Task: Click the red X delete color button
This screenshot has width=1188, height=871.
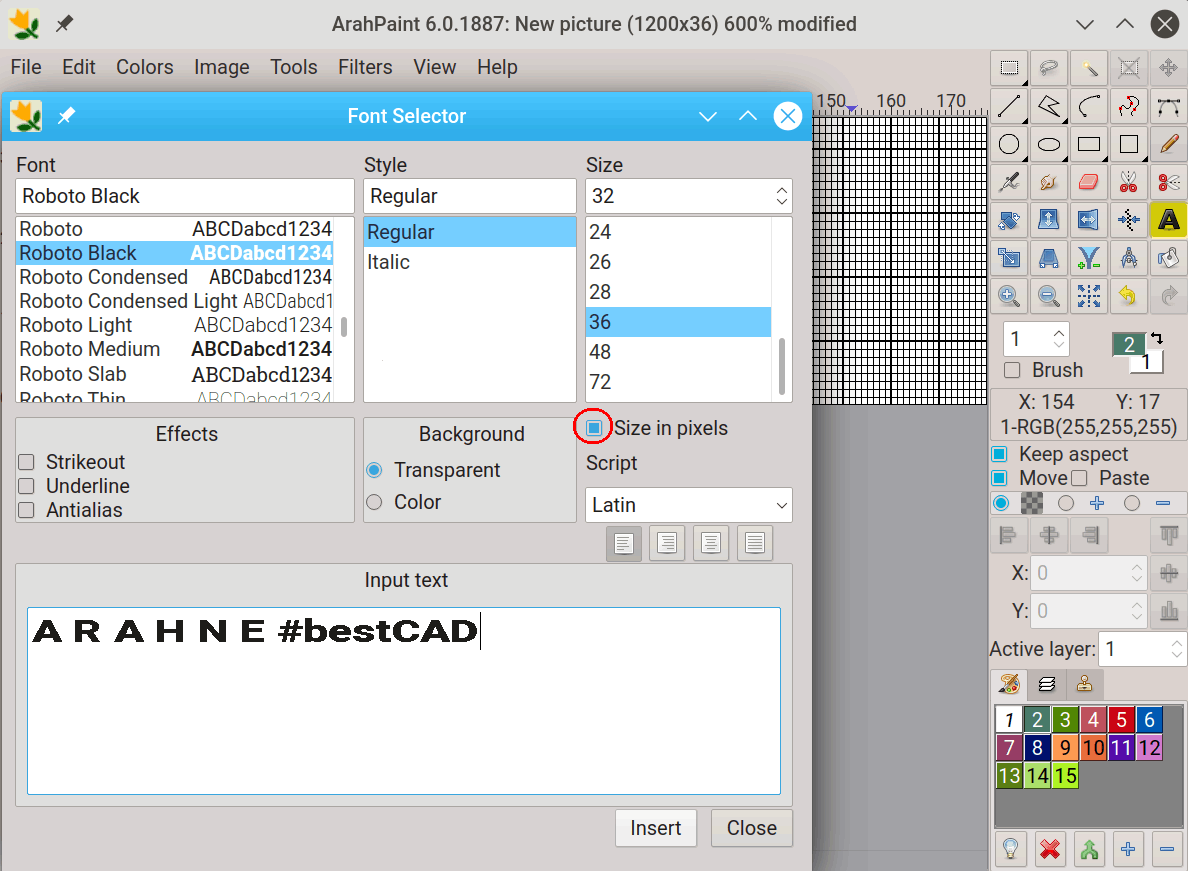Action: pos(1049,849)
